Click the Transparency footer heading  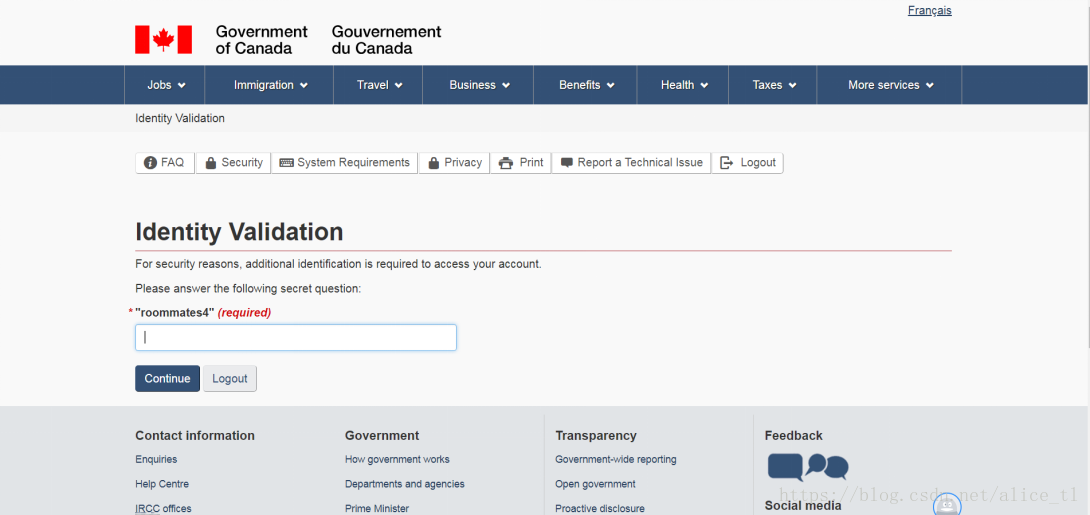pyautogui.click(x=596, y=436)
